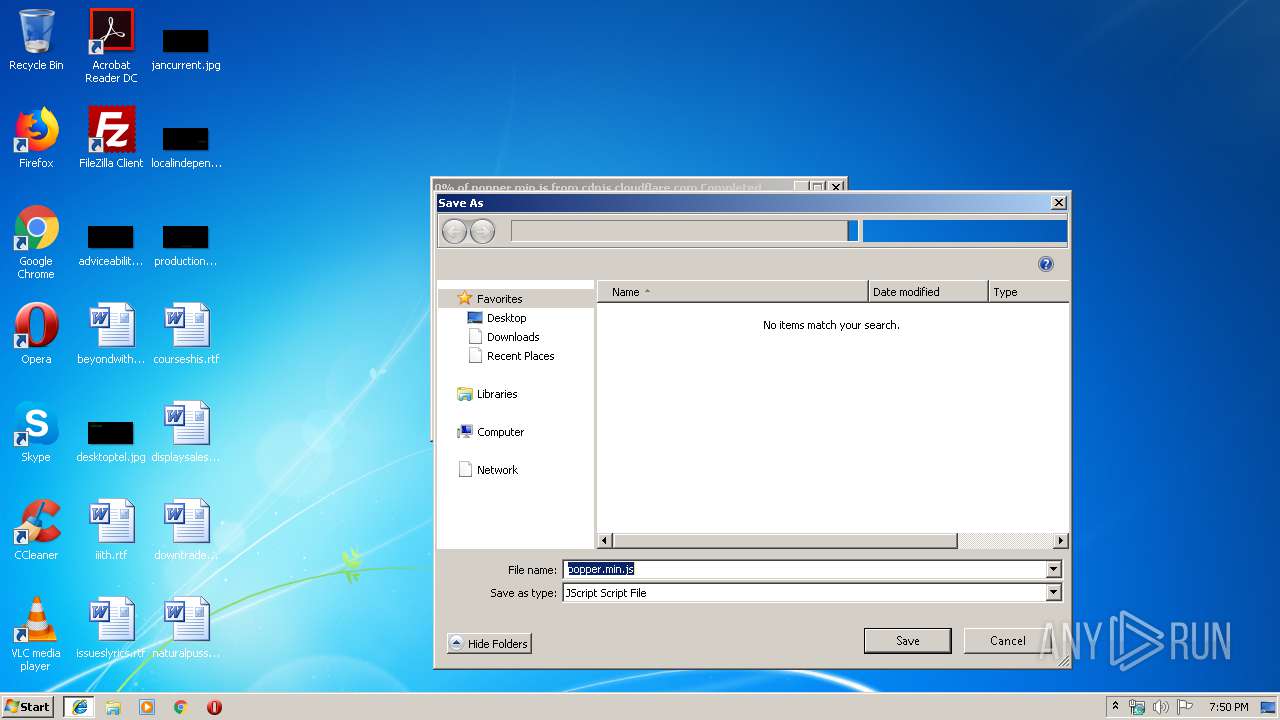Click the horizontal scrollbar thumb in file list

click(785, 541)
